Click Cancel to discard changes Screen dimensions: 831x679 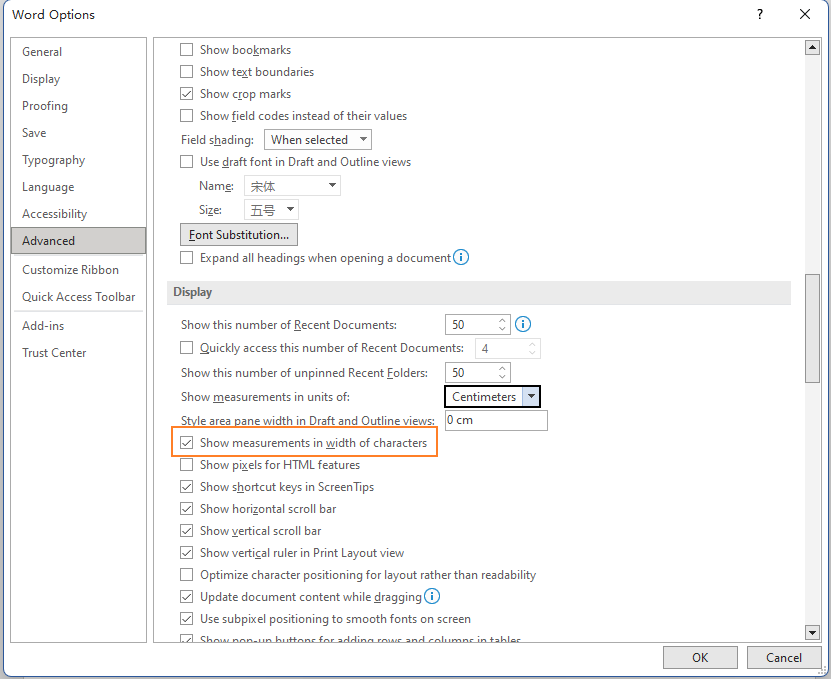point(783,657)
